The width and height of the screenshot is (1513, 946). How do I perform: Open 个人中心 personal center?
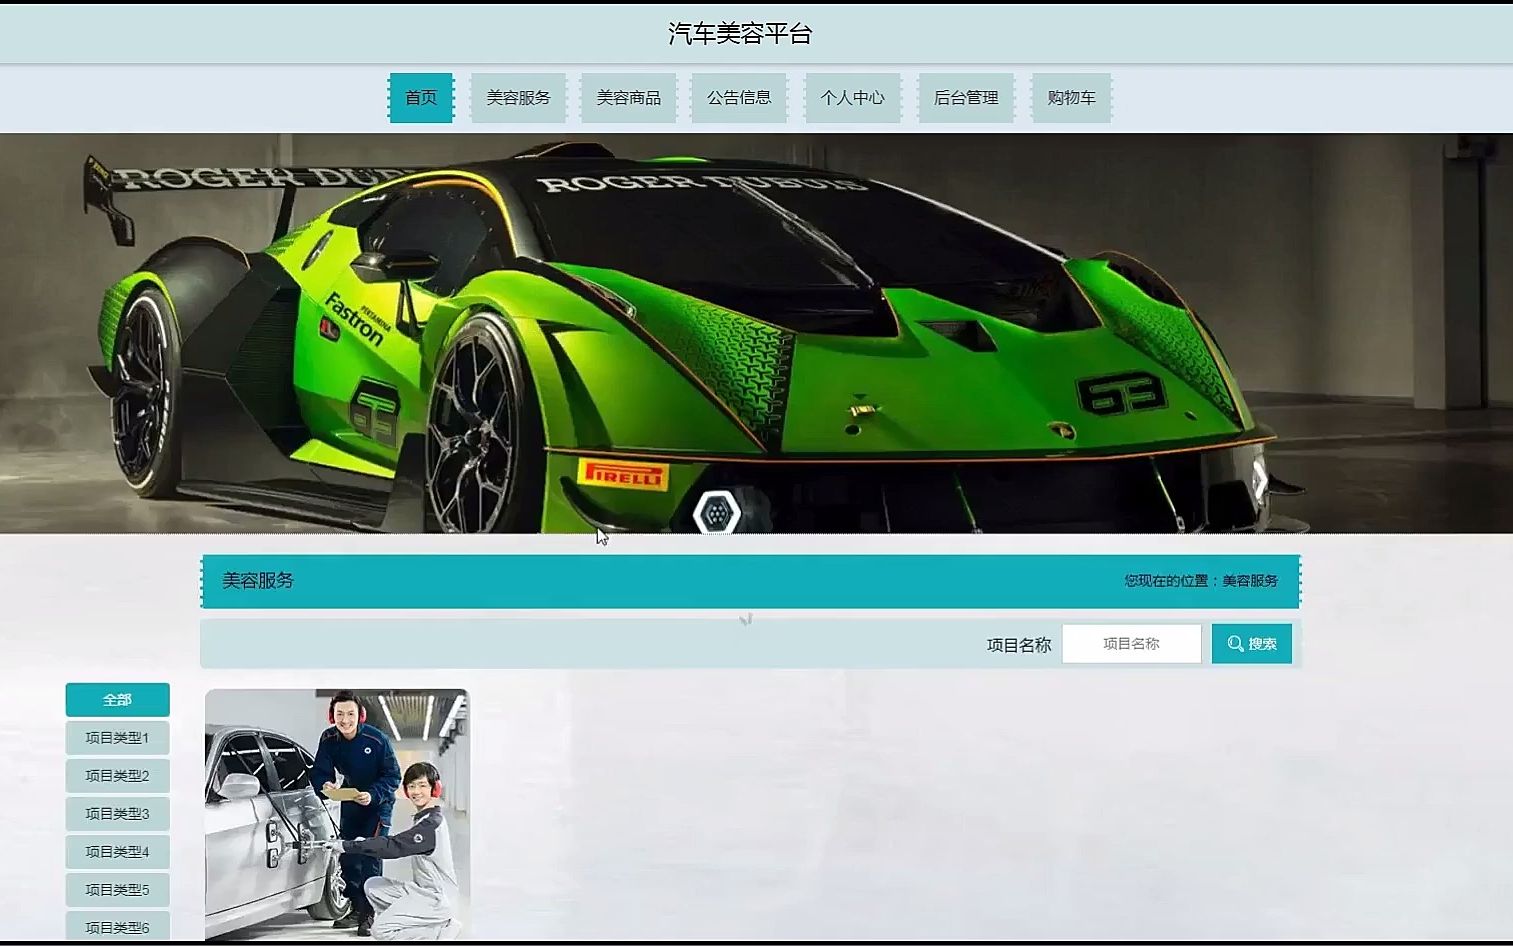[852, 98]
